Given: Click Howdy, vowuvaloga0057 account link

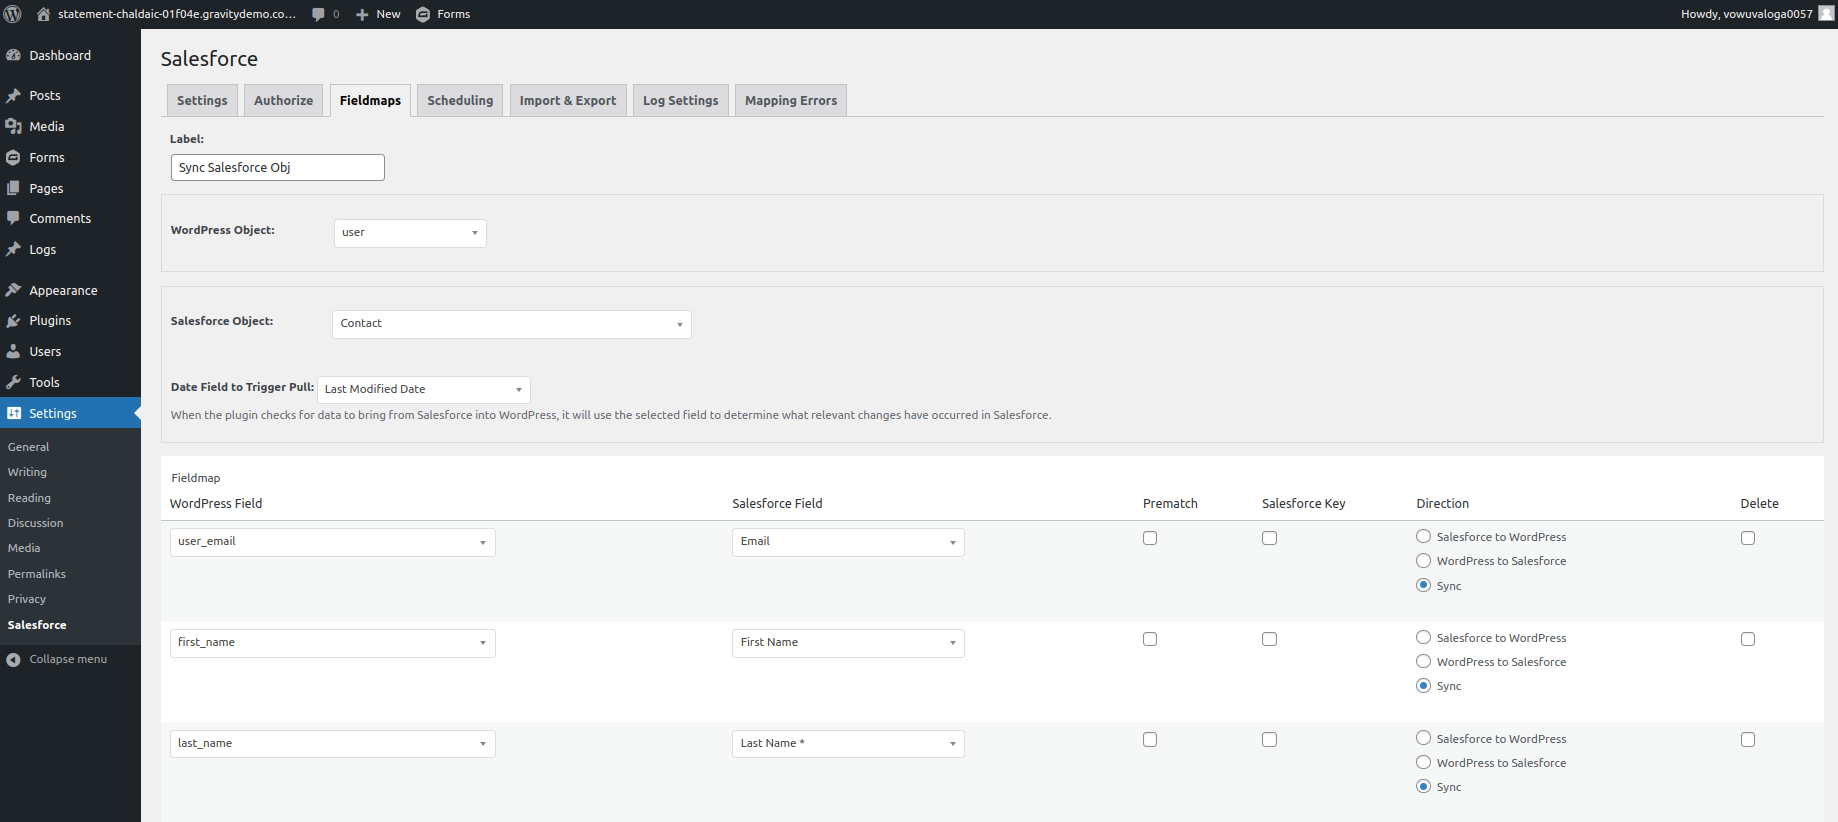Looking at the screenshot, I should [1757, 14].
